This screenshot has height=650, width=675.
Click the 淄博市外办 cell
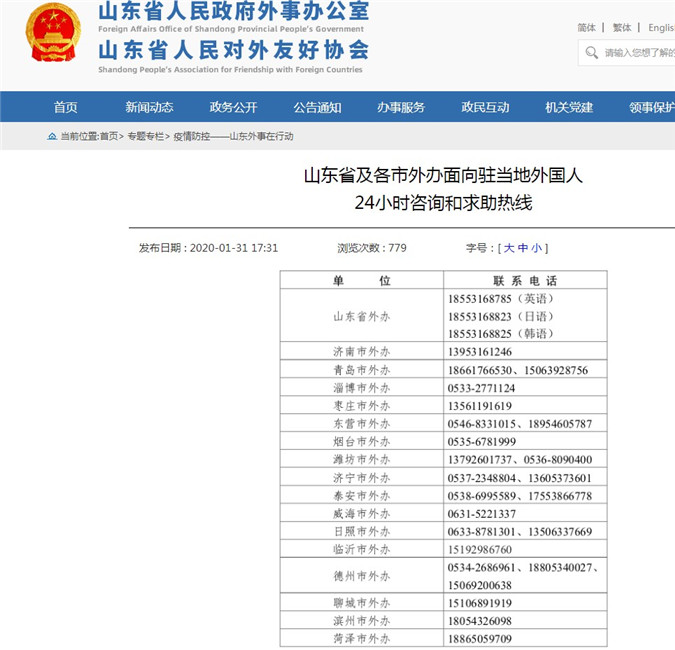pyautogui.click(x=362, y=388)
